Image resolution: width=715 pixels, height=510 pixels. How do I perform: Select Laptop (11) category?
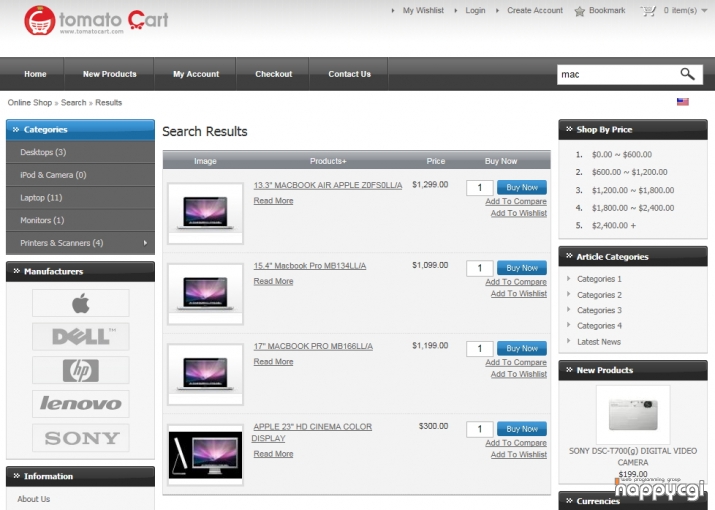[x=80, y=198]
